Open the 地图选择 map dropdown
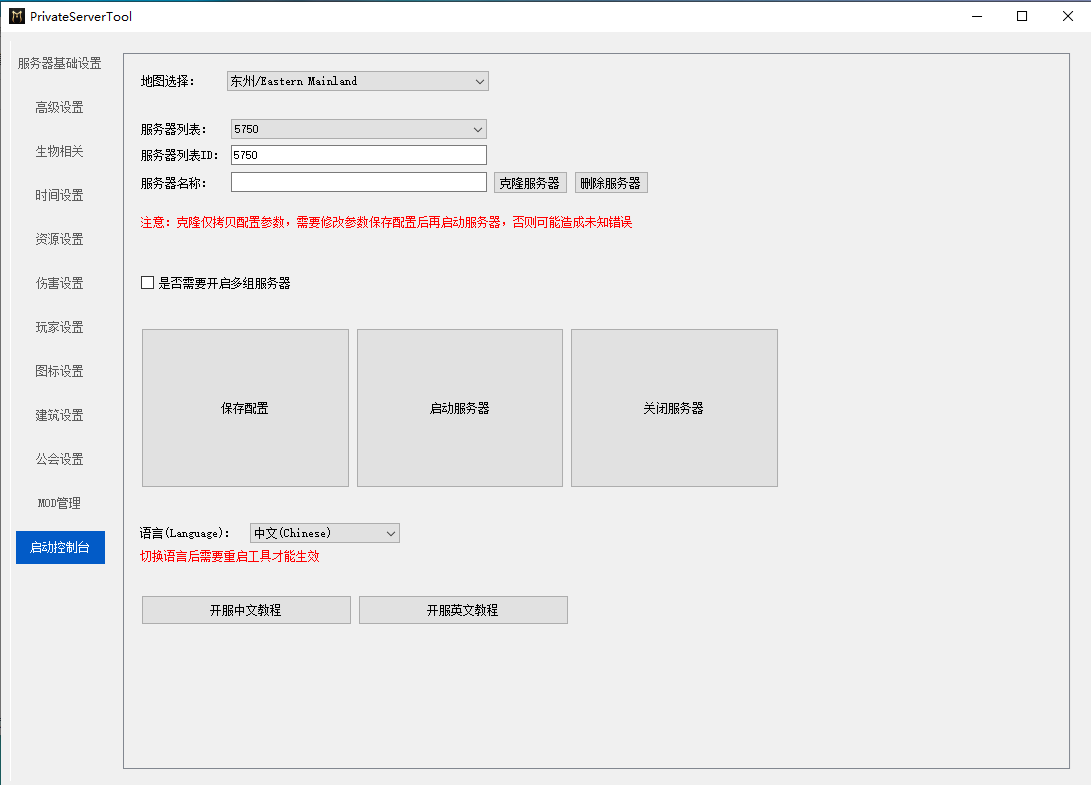Screen dimensions: 1091x785 point(358,81)
